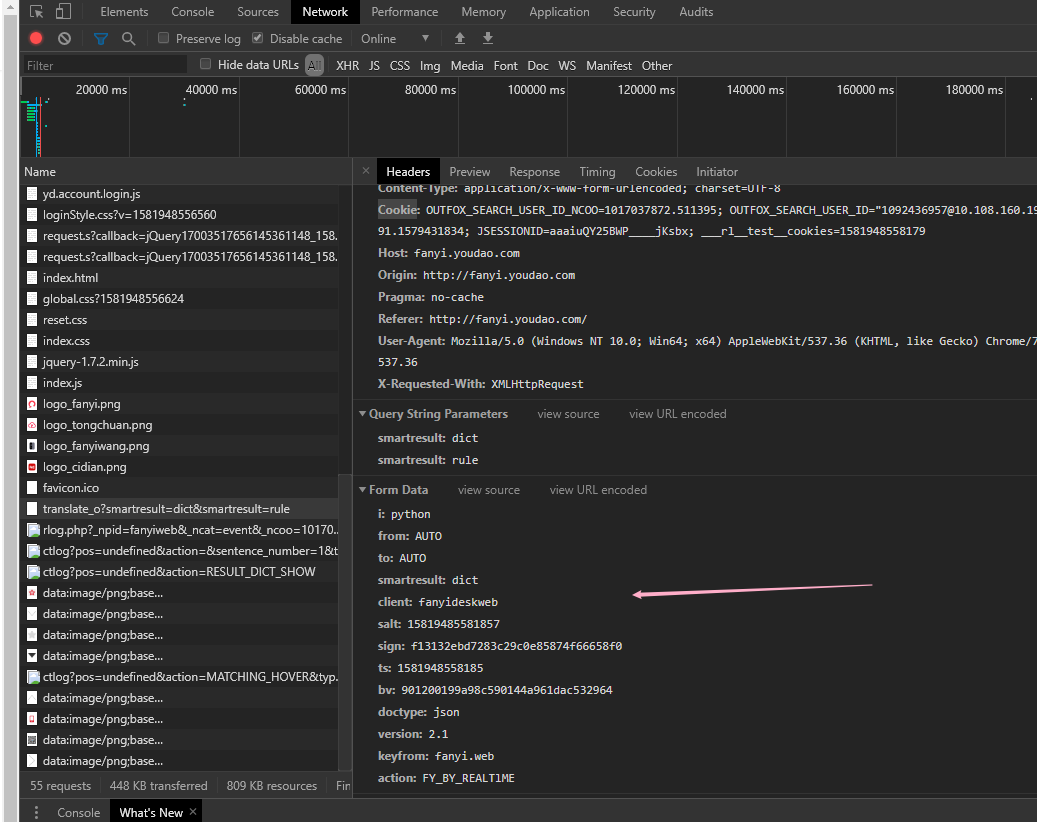Import HAR file with upload arrow
The width and height of the screenshot is (1037, 822).
click(x=460, y=38)
